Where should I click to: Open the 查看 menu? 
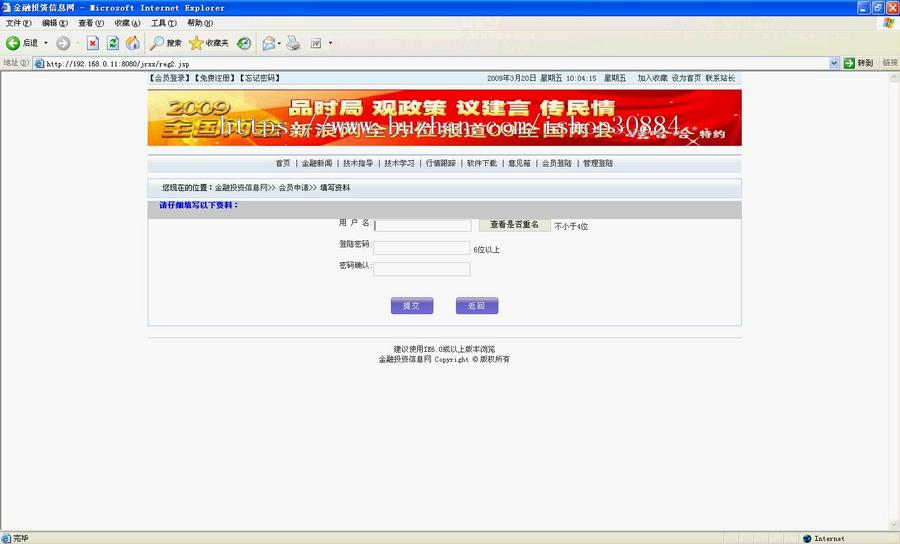coord(91,23)
